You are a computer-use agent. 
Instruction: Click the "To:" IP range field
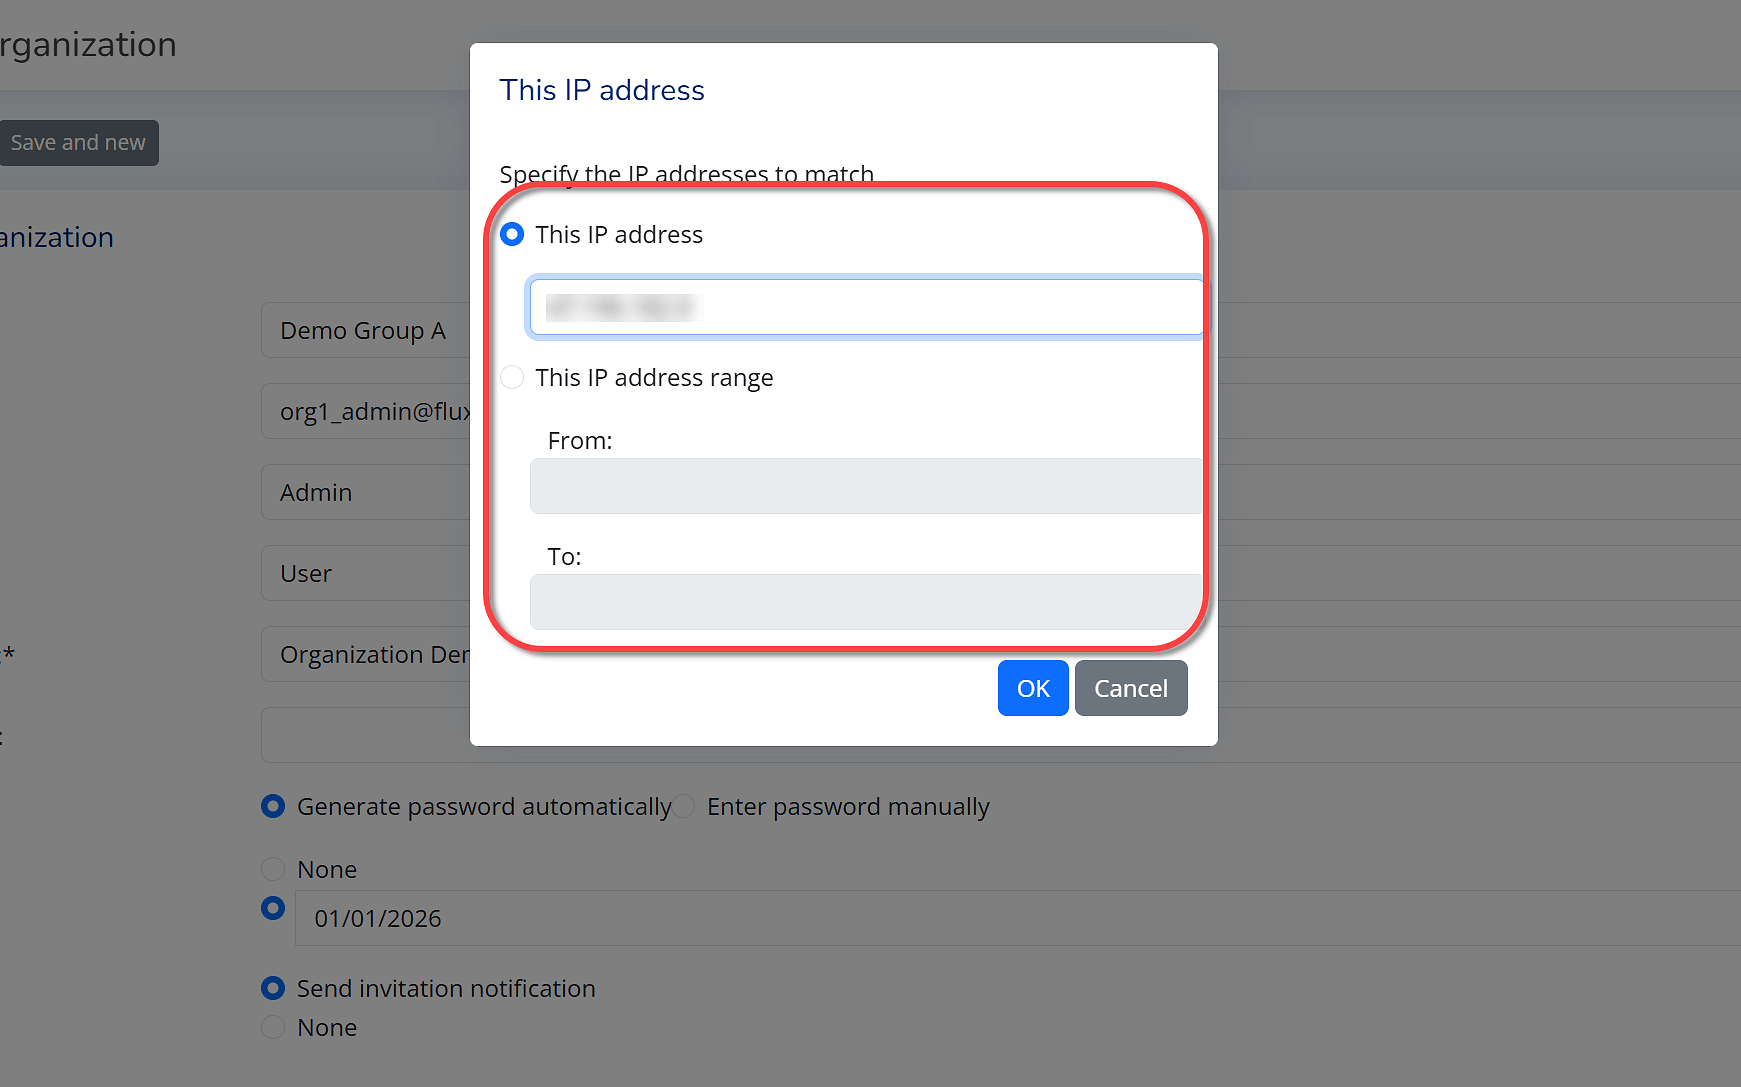pos(865,602)
